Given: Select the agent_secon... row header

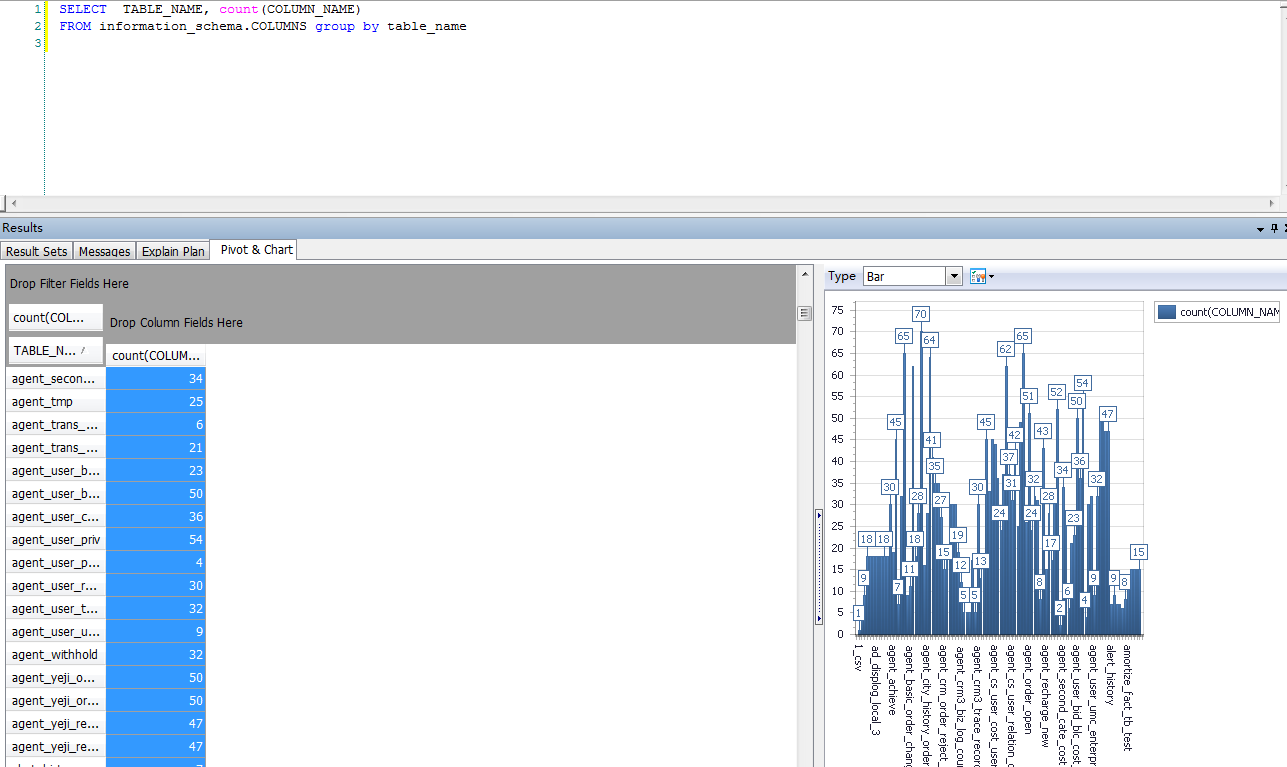Looking at the screenshot, I should click(56, 379).
